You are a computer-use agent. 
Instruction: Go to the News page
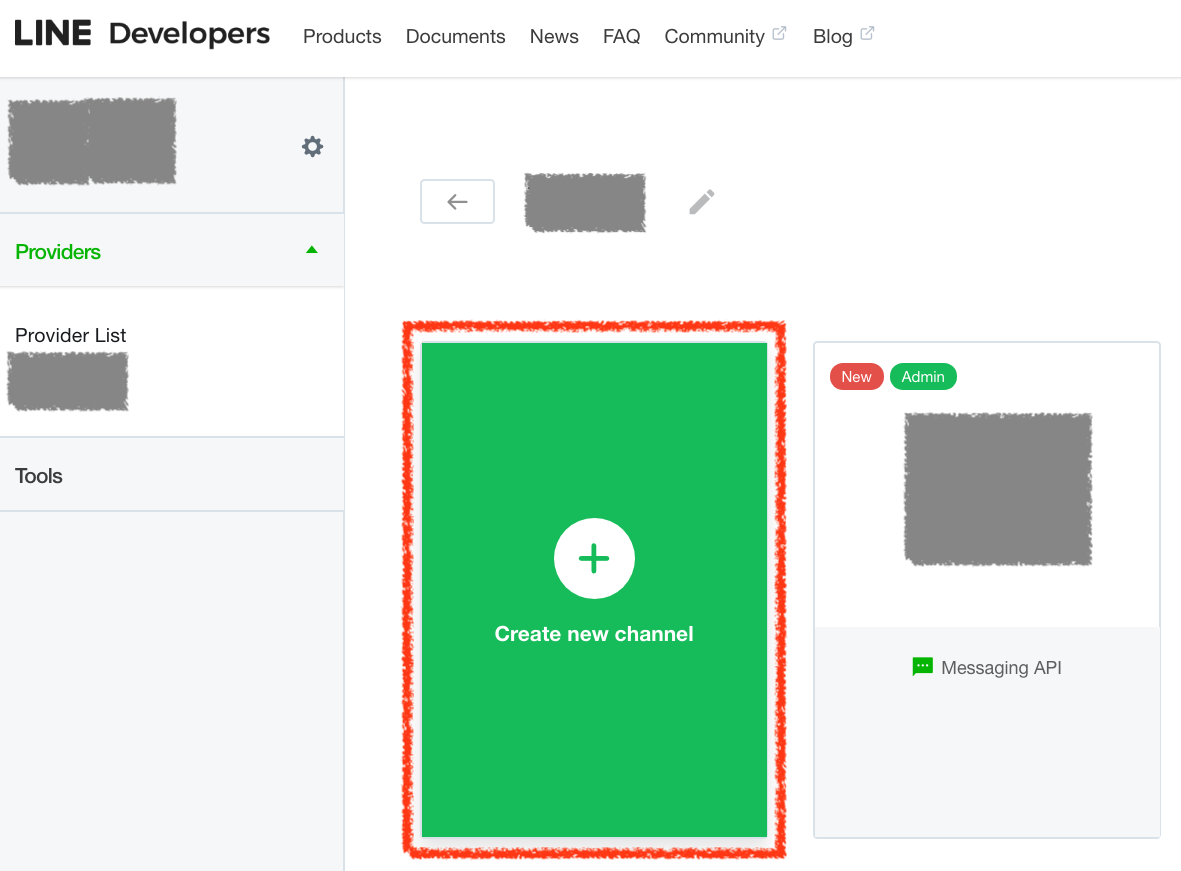[x=554, y=37]
